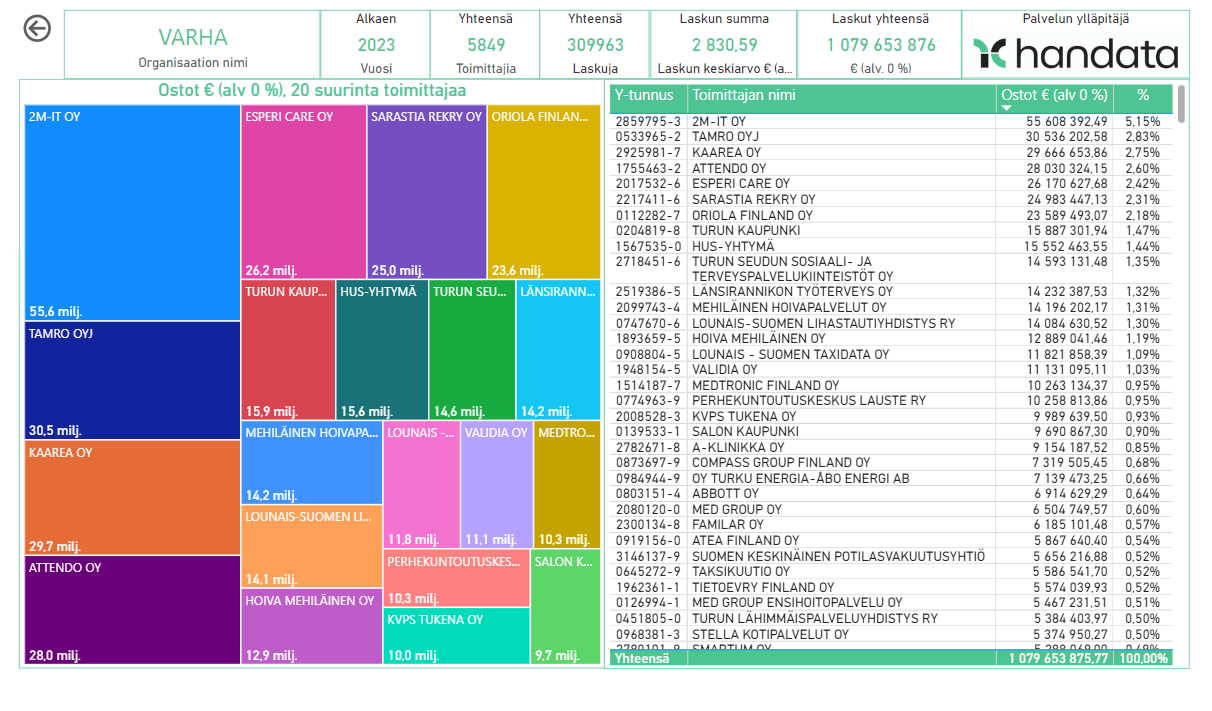Viewport: 1212px width, 711px height.
Task: Select the ABBOTT OY table row
Action: click(891, 494)
